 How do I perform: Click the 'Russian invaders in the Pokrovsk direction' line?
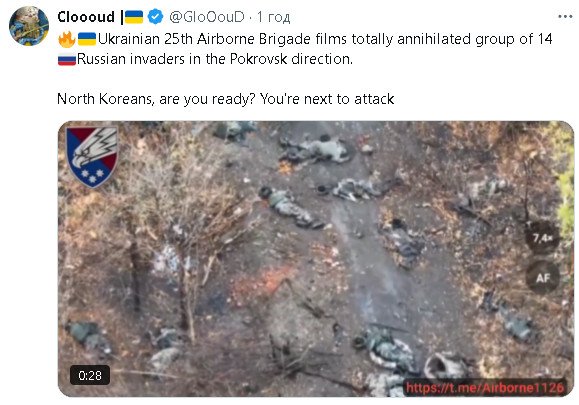coord(215,59)
